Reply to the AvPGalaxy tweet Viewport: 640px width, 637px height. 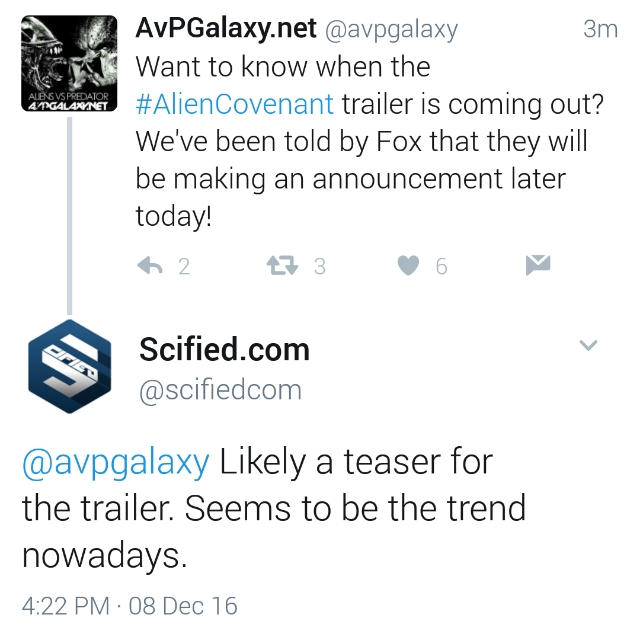[150, 266]
